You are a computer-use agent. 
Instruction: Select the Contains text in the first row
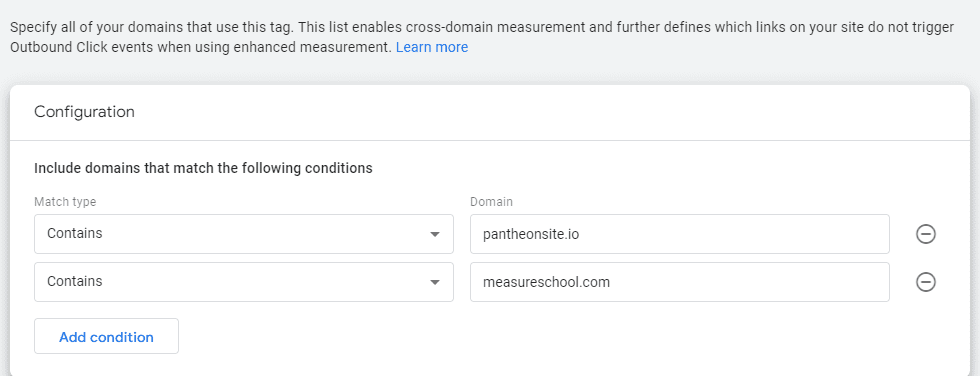(74, 234)
